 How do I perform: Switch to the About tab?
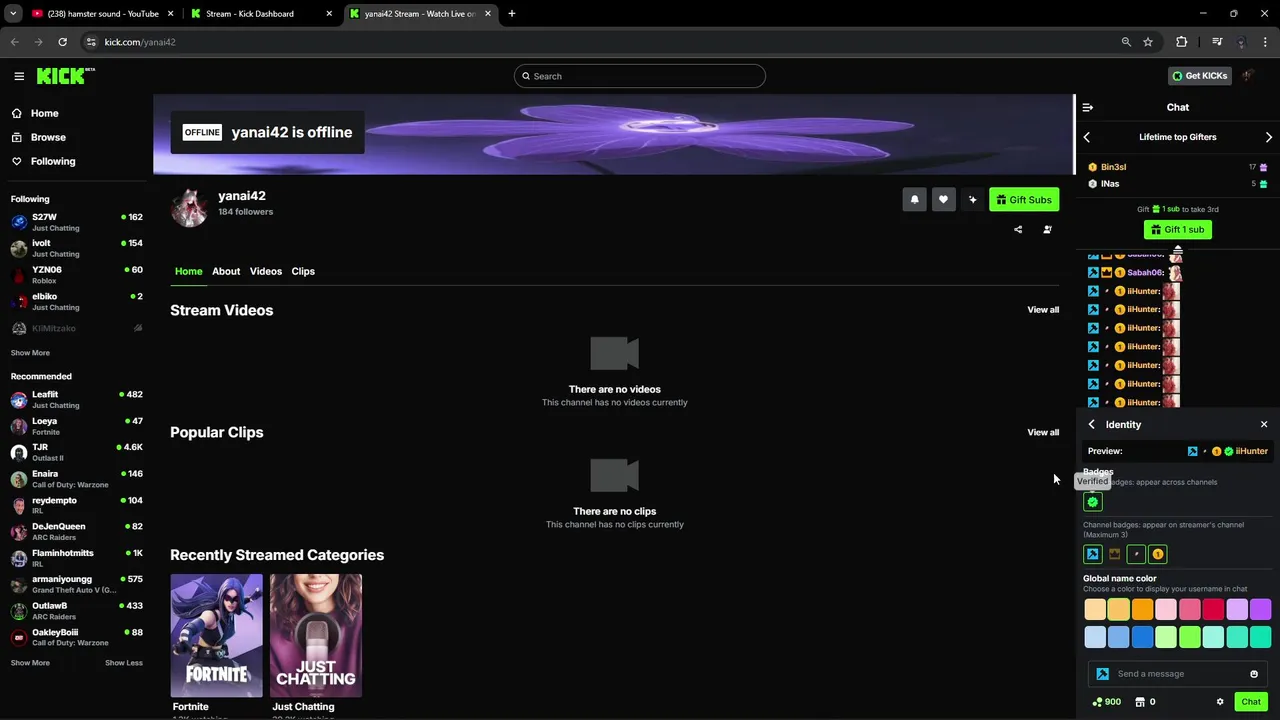coord(226,271)
